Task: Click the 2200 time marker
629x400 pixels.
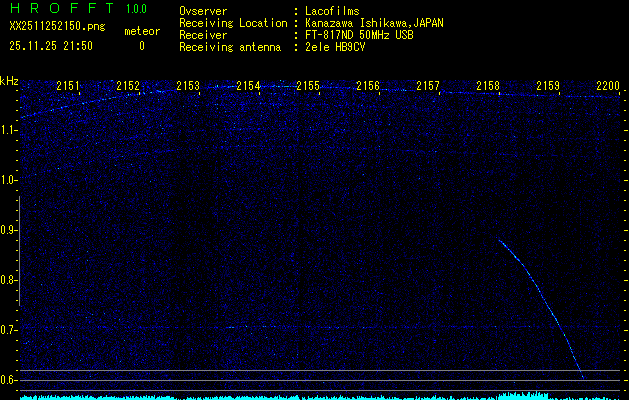Action: point(608,86)
